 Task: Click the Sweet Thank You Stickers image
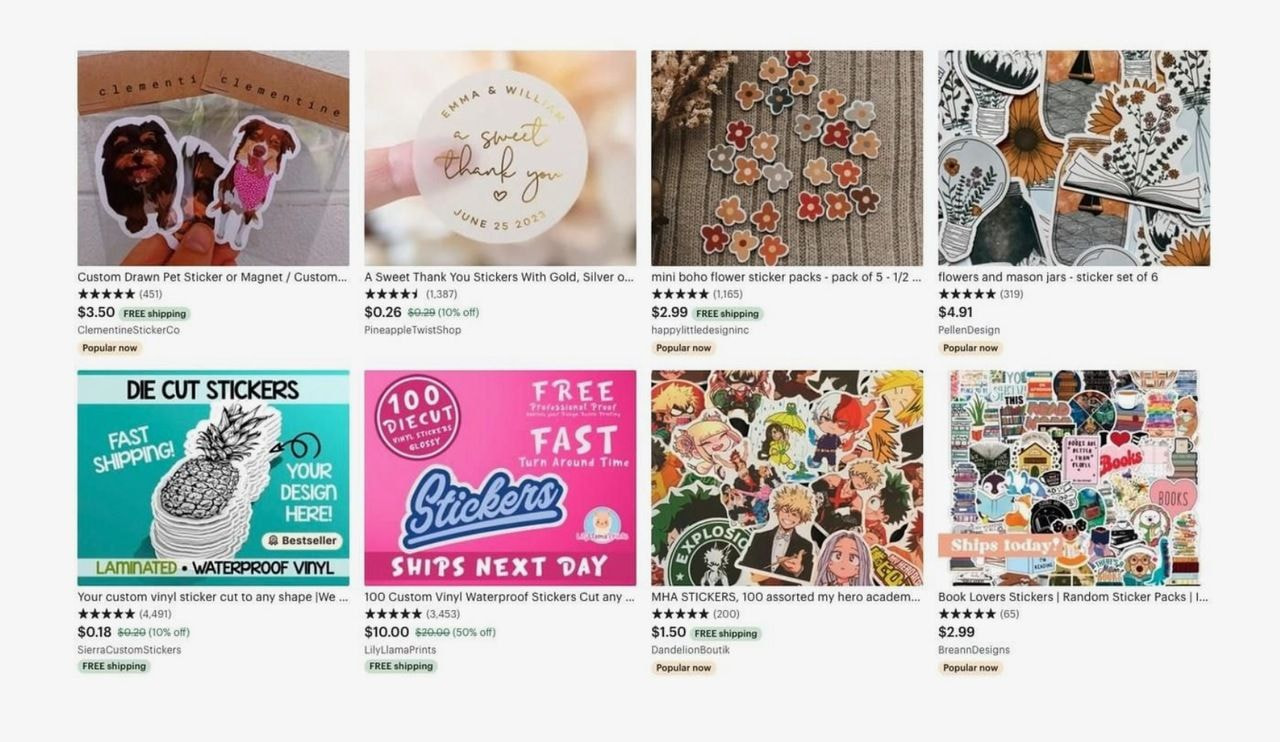(500, 158)
